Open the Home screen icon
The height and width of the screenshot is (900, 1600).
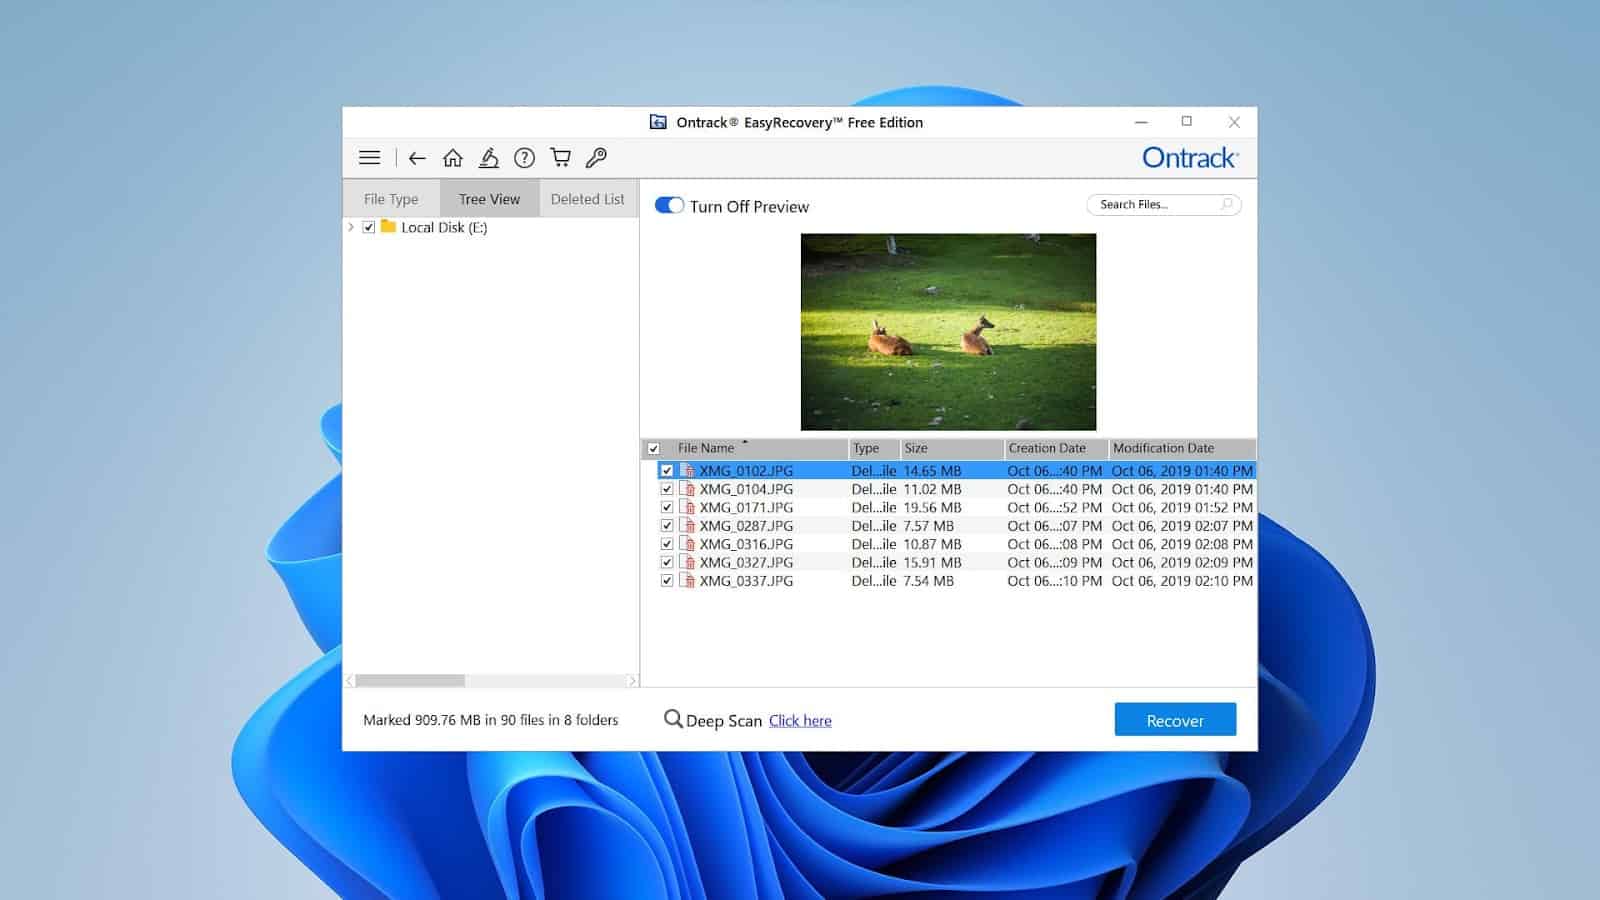[x=453, y=158]
